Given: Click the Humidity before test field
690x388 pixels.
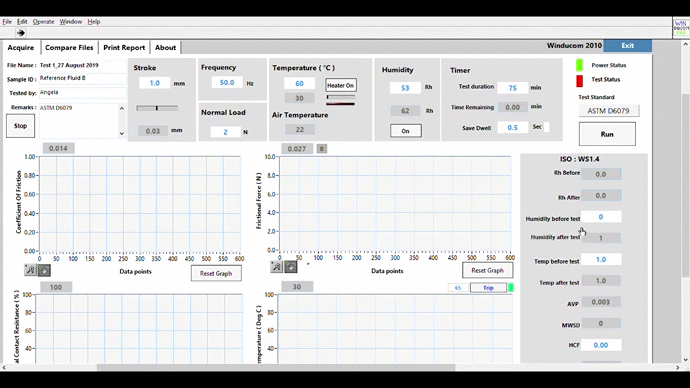Looking at the screenshot, I should click(x=601, y=217).
